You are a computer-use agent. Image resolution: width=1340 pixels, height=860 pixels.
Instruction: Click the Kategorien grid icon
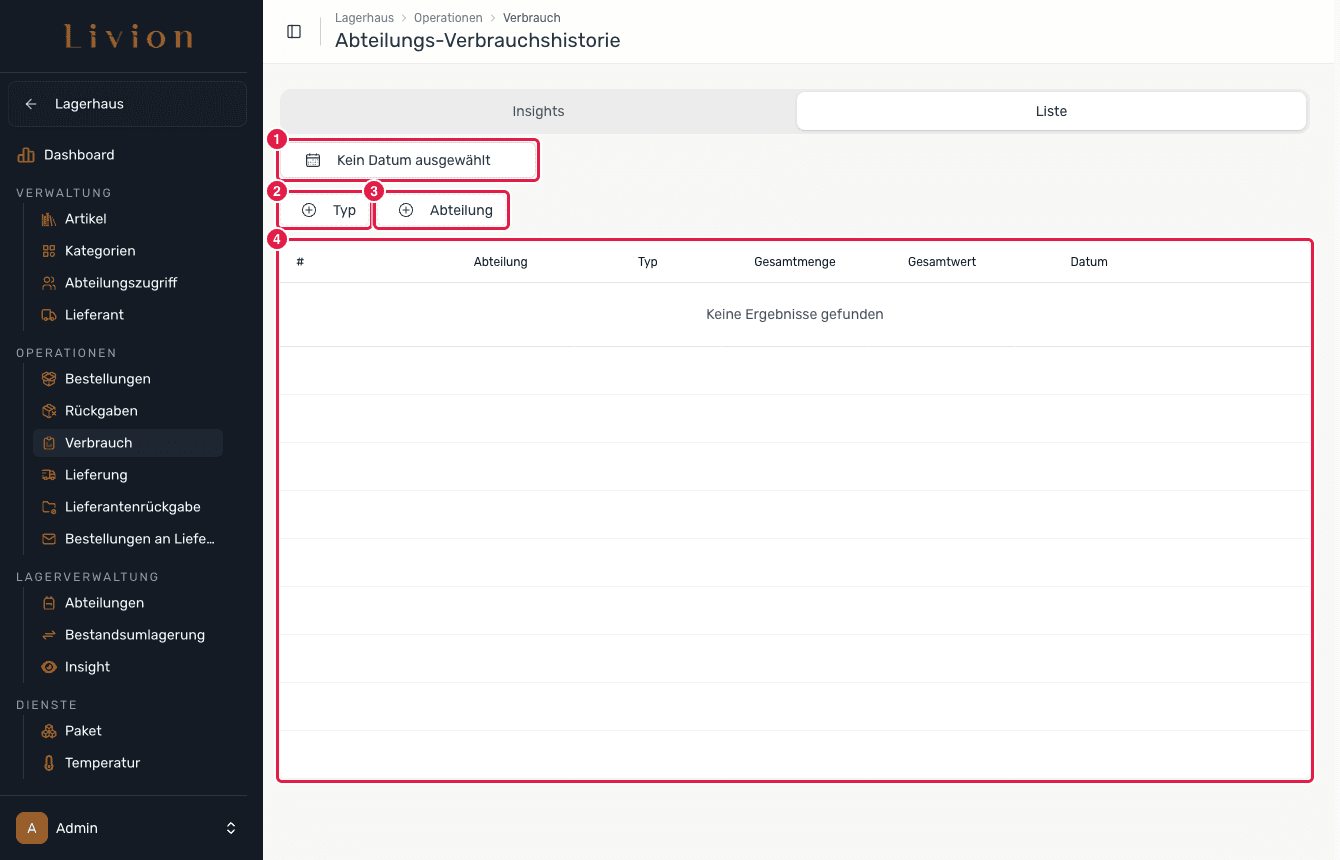(49, 251)
